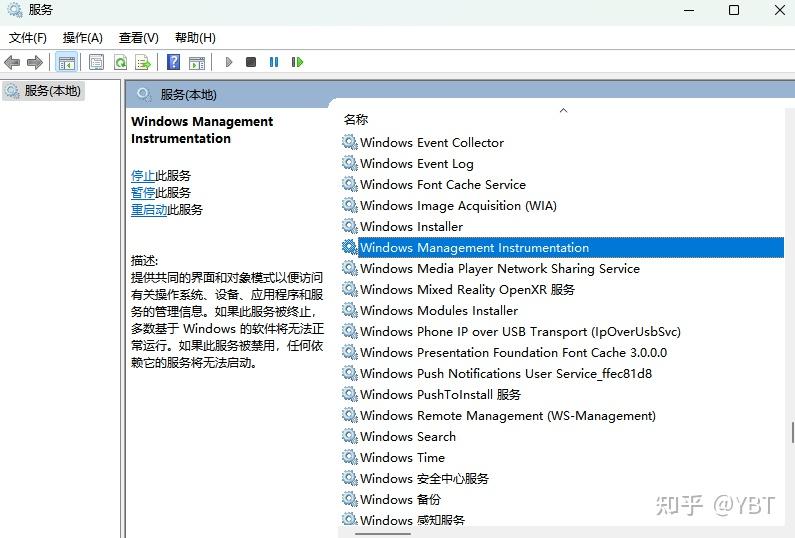Viewport: 795px width, 538px height.
Task: Open Properties via toolbar icon
Action: click(x=96, y=62)
